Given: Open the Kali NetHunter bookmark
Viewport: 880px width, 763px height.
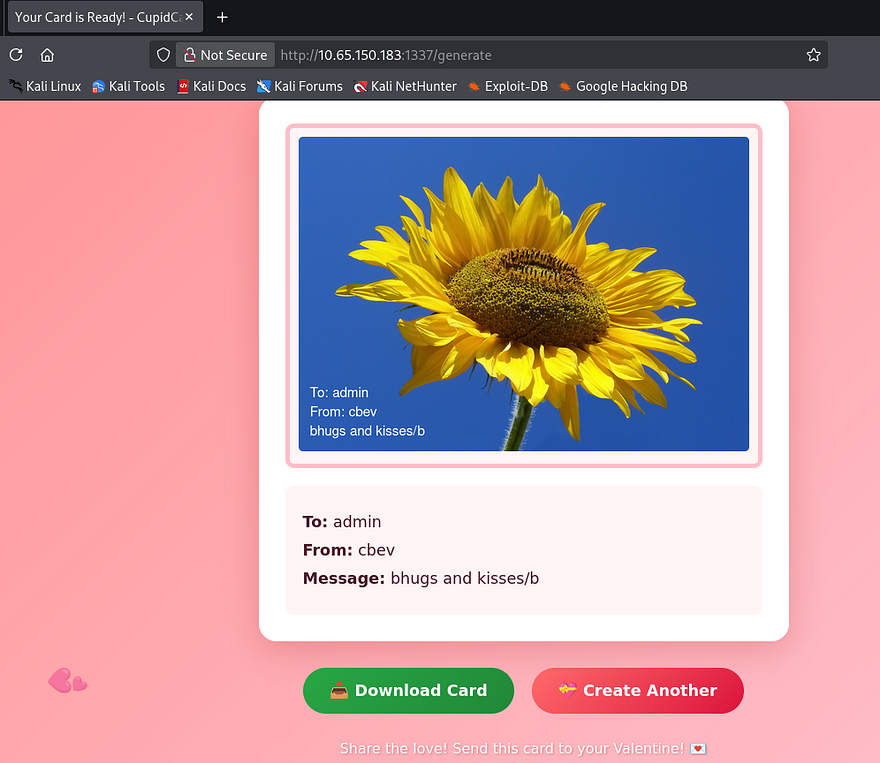Looking at the screenshot, I should pos(405,86).
